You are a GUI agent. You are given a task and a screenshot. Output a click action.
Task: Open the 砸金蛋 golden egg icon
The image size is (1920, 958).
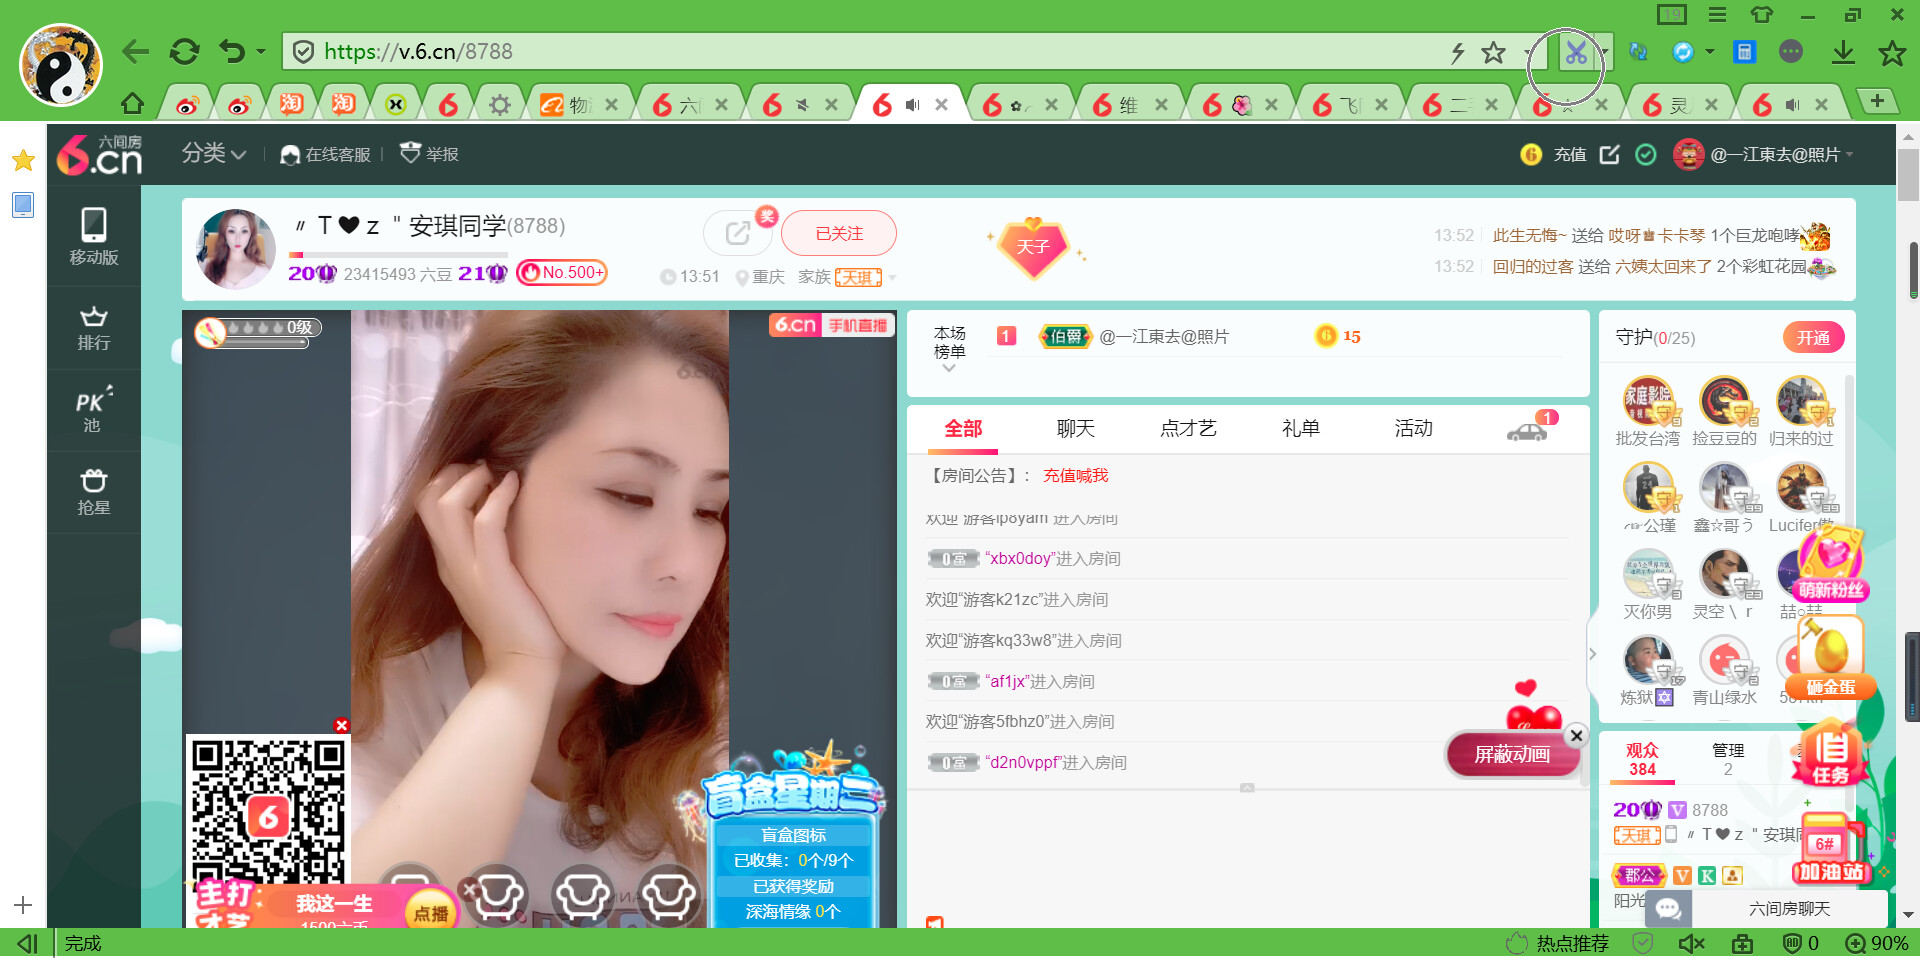pos(1830,657)
